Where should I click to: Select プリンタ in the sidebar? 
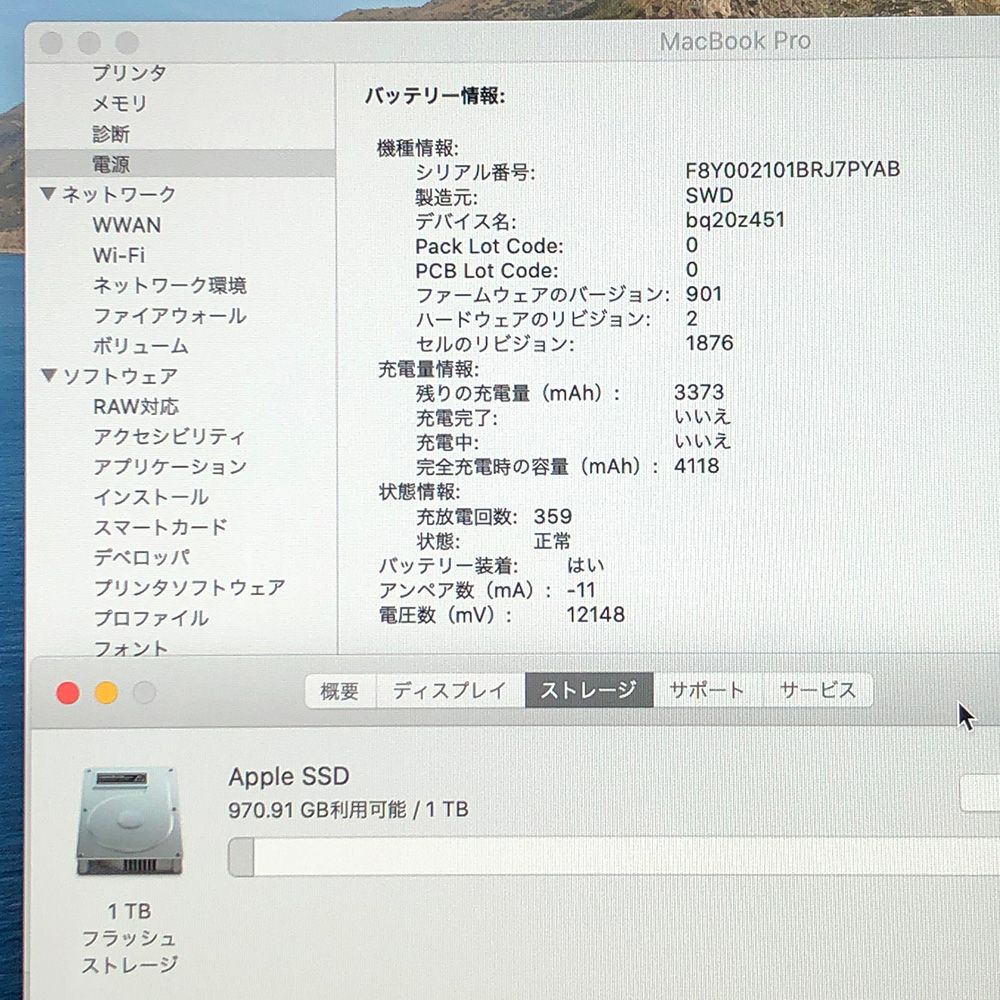coord(129,73)
